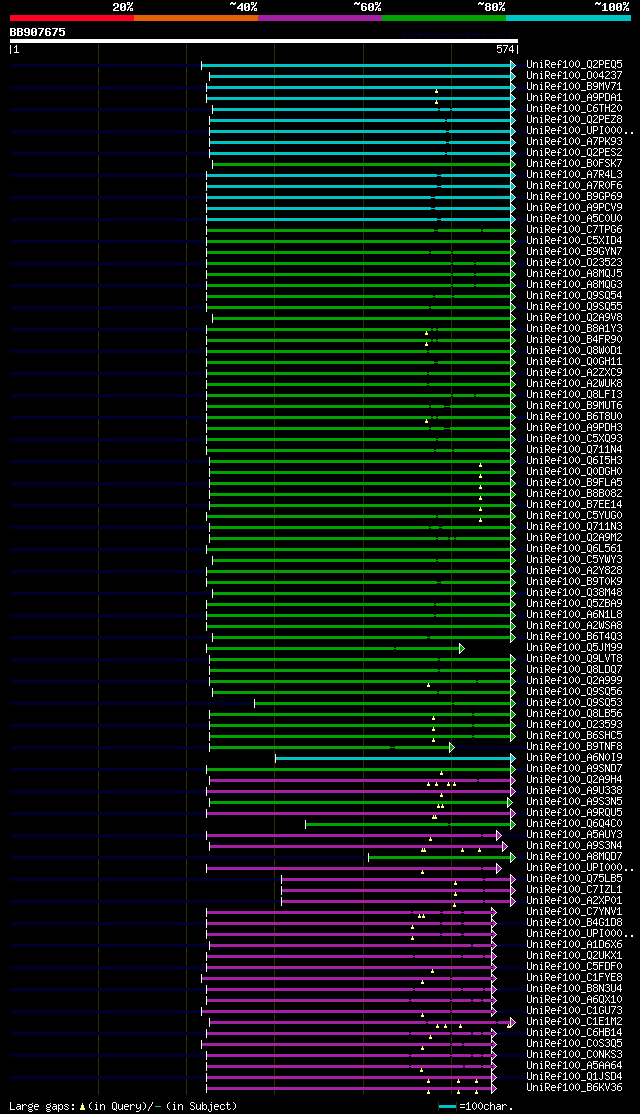The width and height of the screenshot is (640, 1114).
Task: Click the cyan =100char. scale legend bar
Action: click(447, 1106)
